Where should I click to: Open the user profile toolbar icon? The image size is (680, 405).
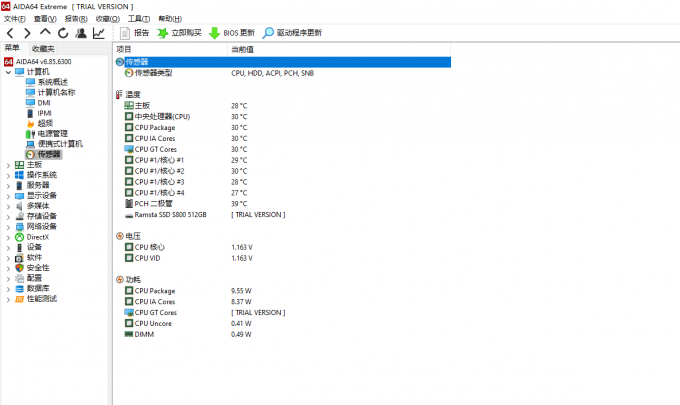coord(80,33)
